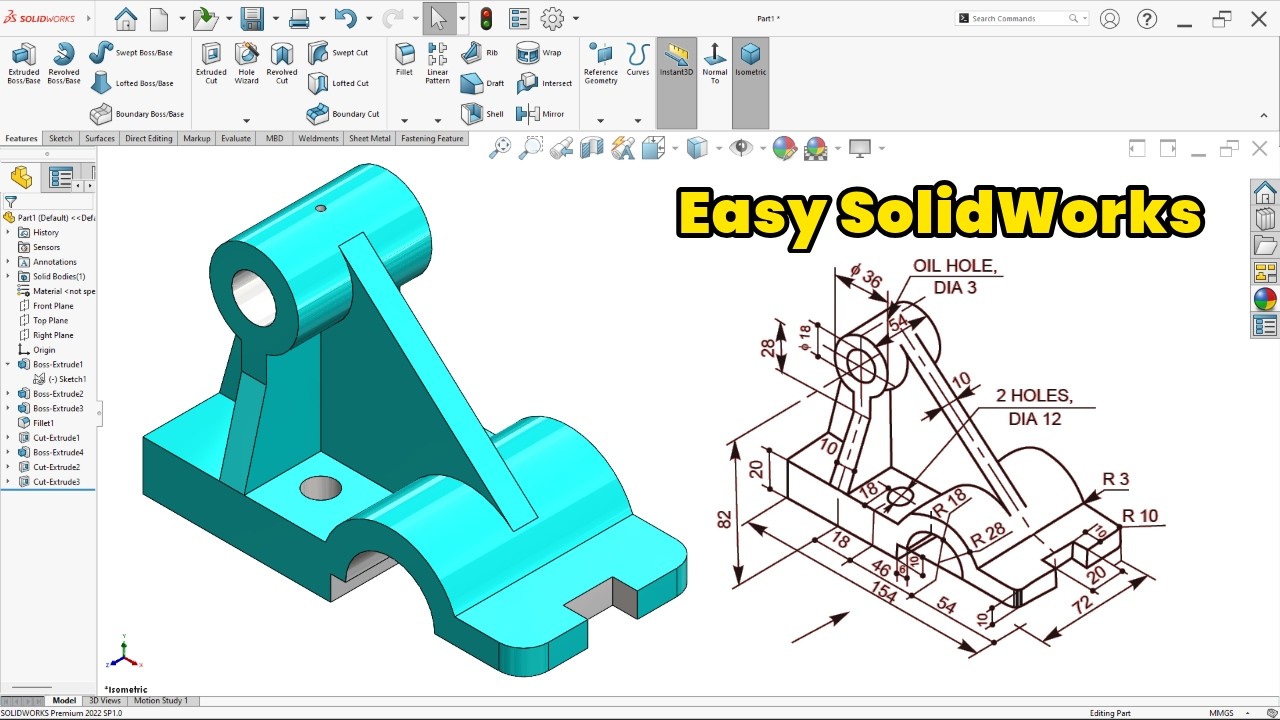This screenshot has width=1280, height=720.
Task: Collapse the Boss-Extrude1 tree node
Action: click(8, 365)
